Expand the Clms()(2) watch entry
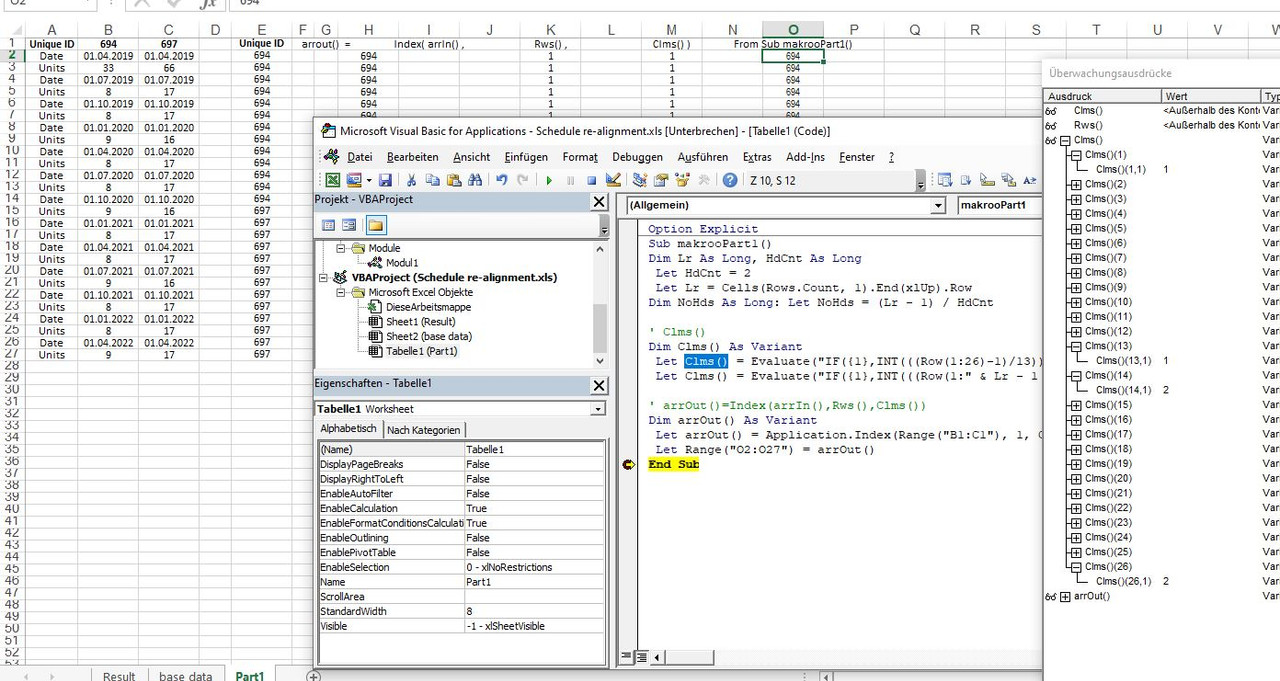The image size is (1280, 681). 1076,185
